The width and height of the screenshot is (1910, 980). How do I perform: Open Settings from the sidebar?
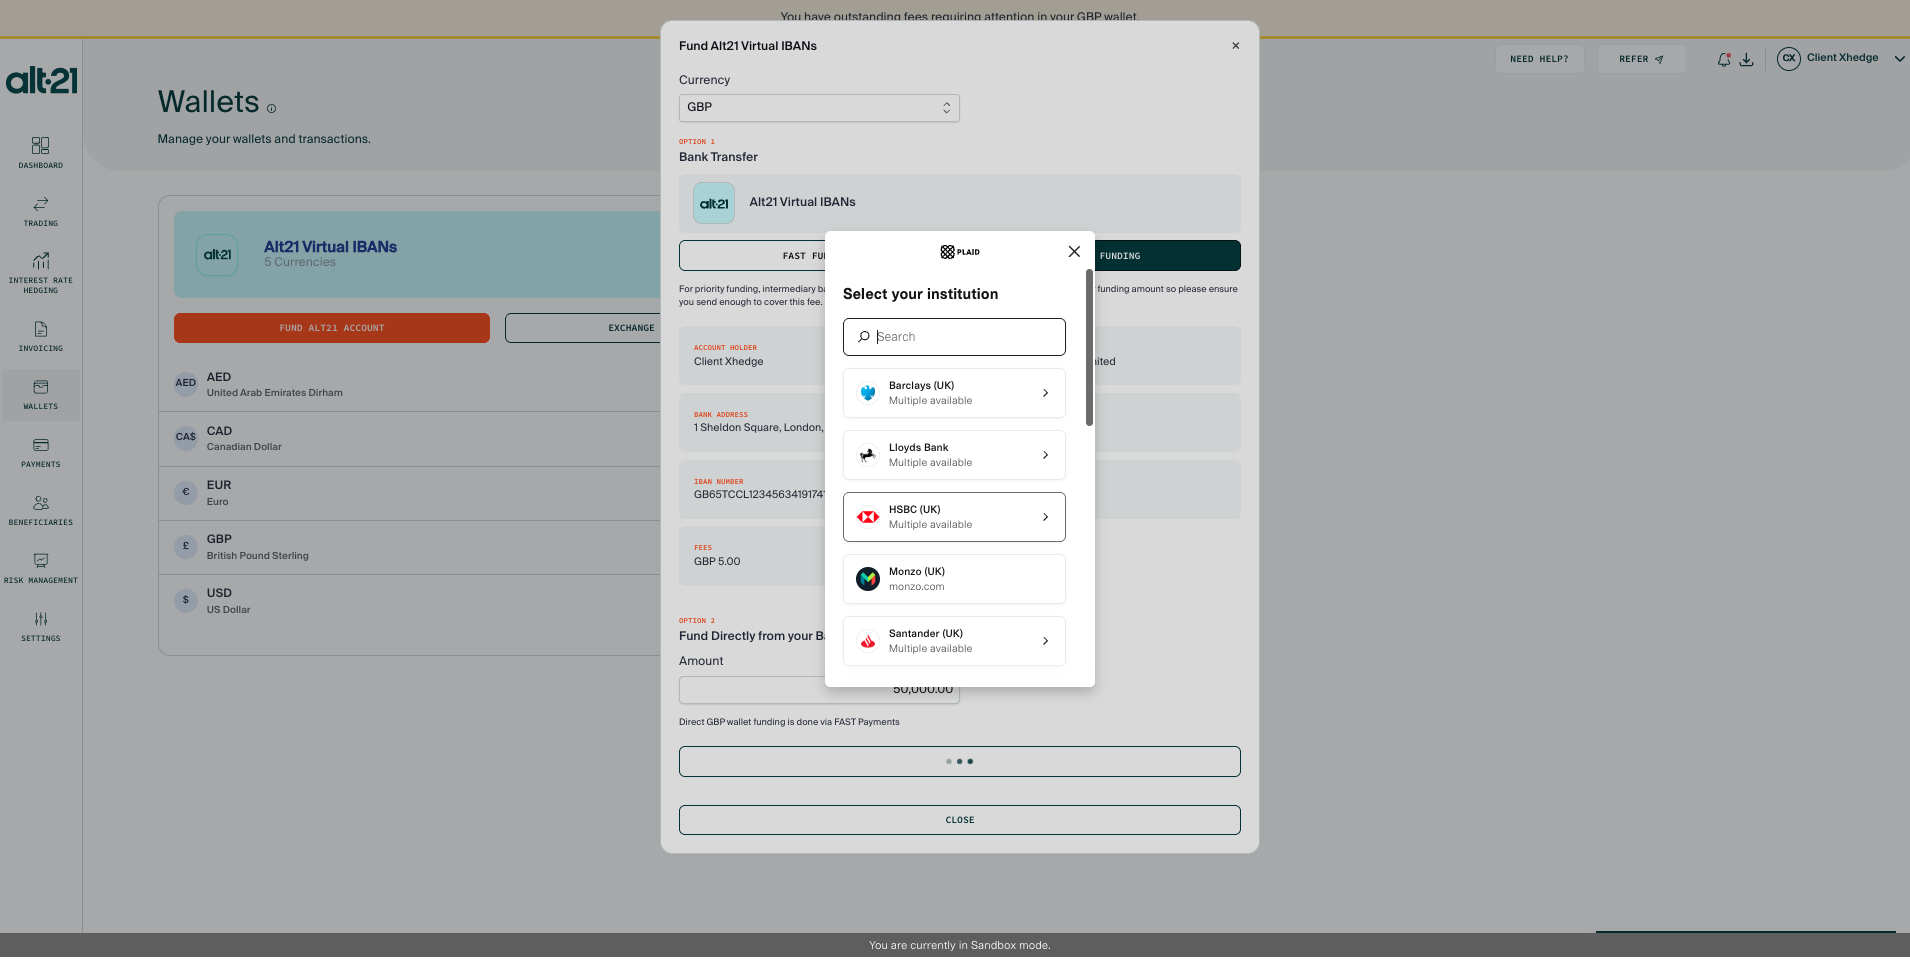pos(40,625)
